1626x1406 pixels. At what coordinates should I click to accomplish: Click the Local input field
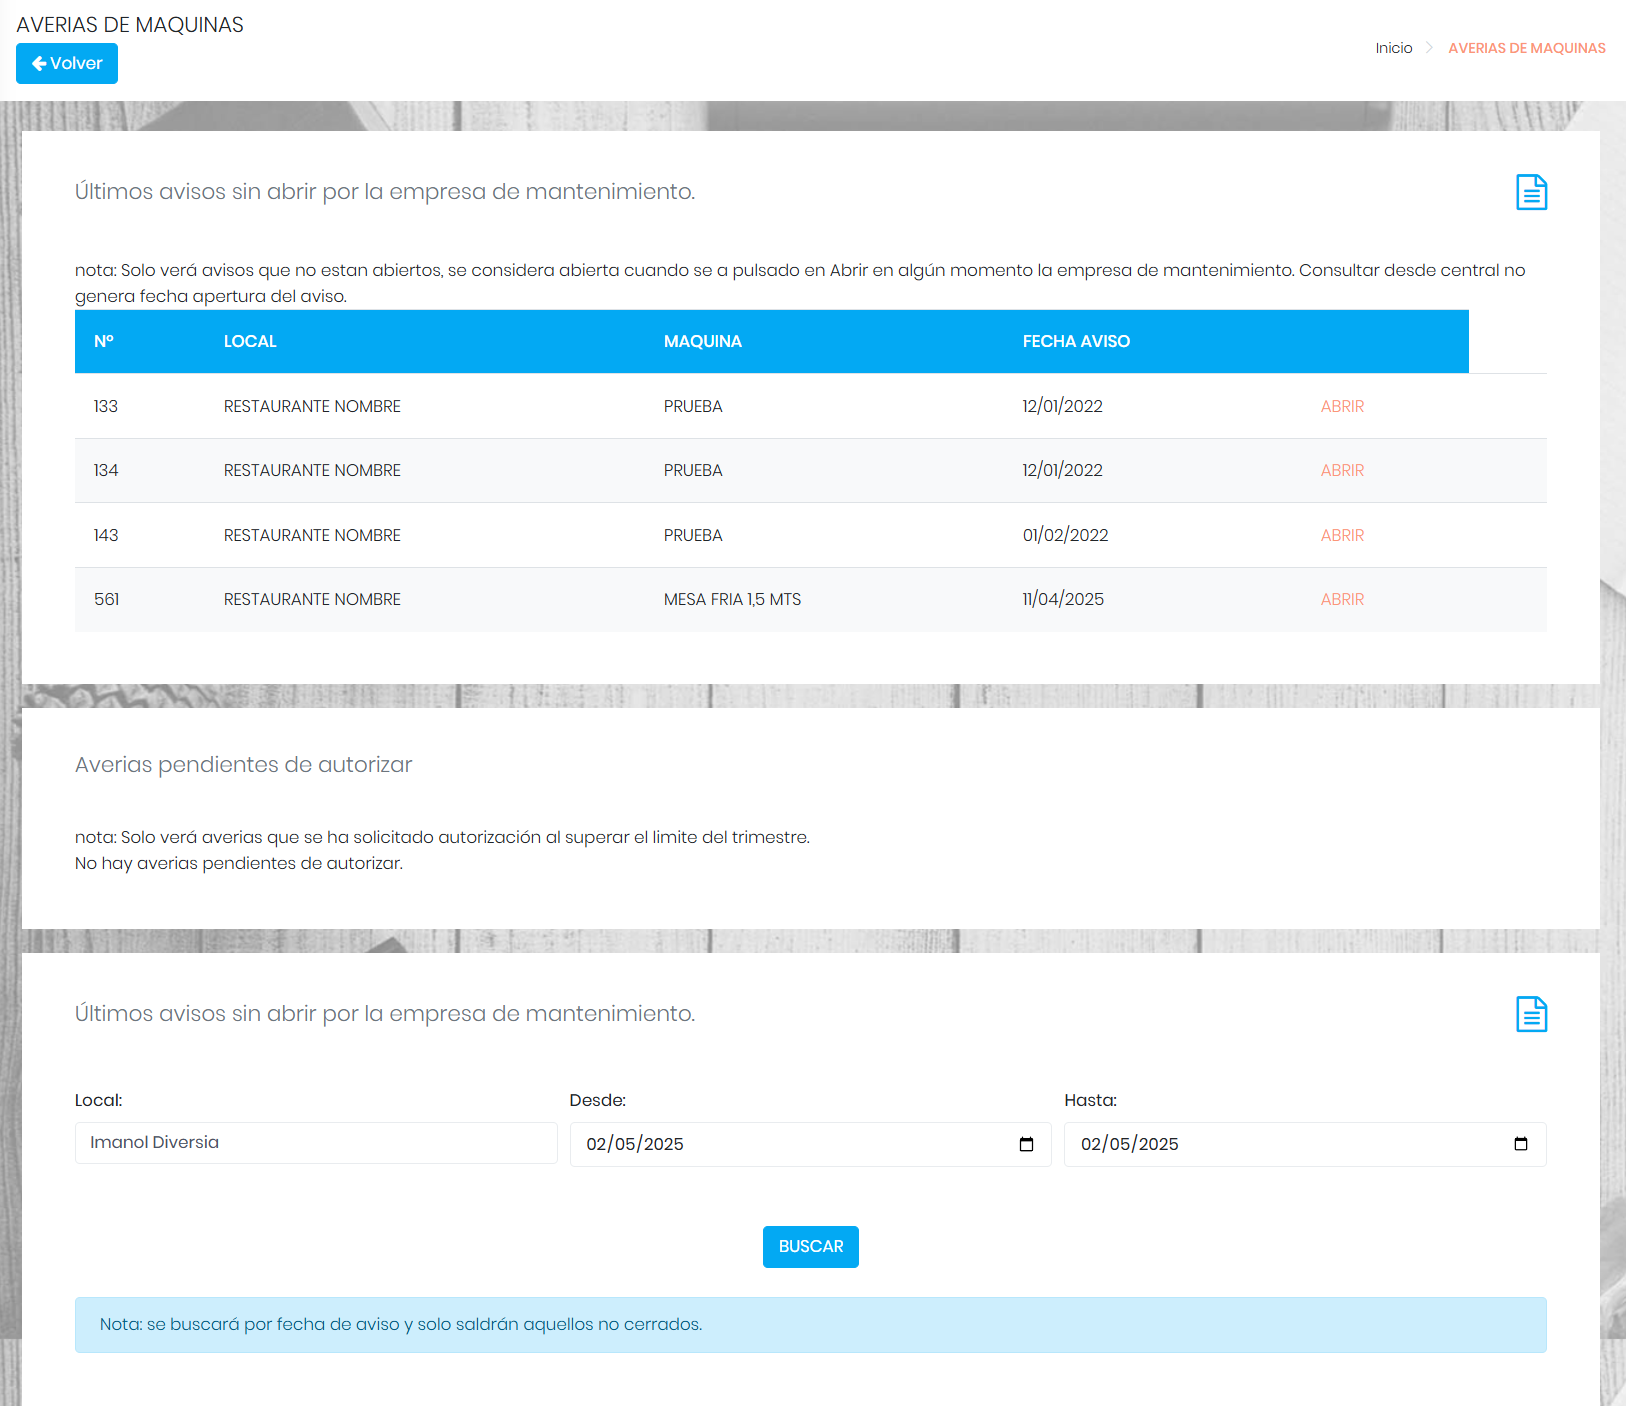(316, 1143)
